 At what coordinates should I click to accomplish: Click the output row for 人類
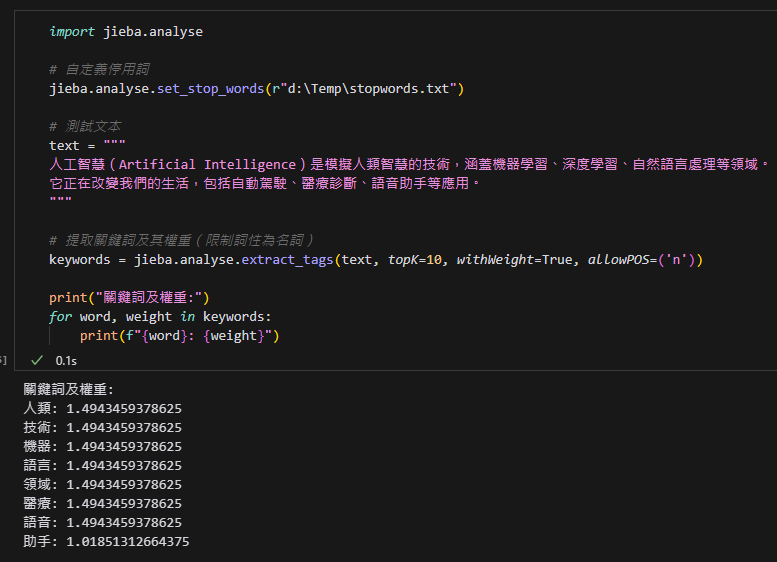[x=103, y=408]
